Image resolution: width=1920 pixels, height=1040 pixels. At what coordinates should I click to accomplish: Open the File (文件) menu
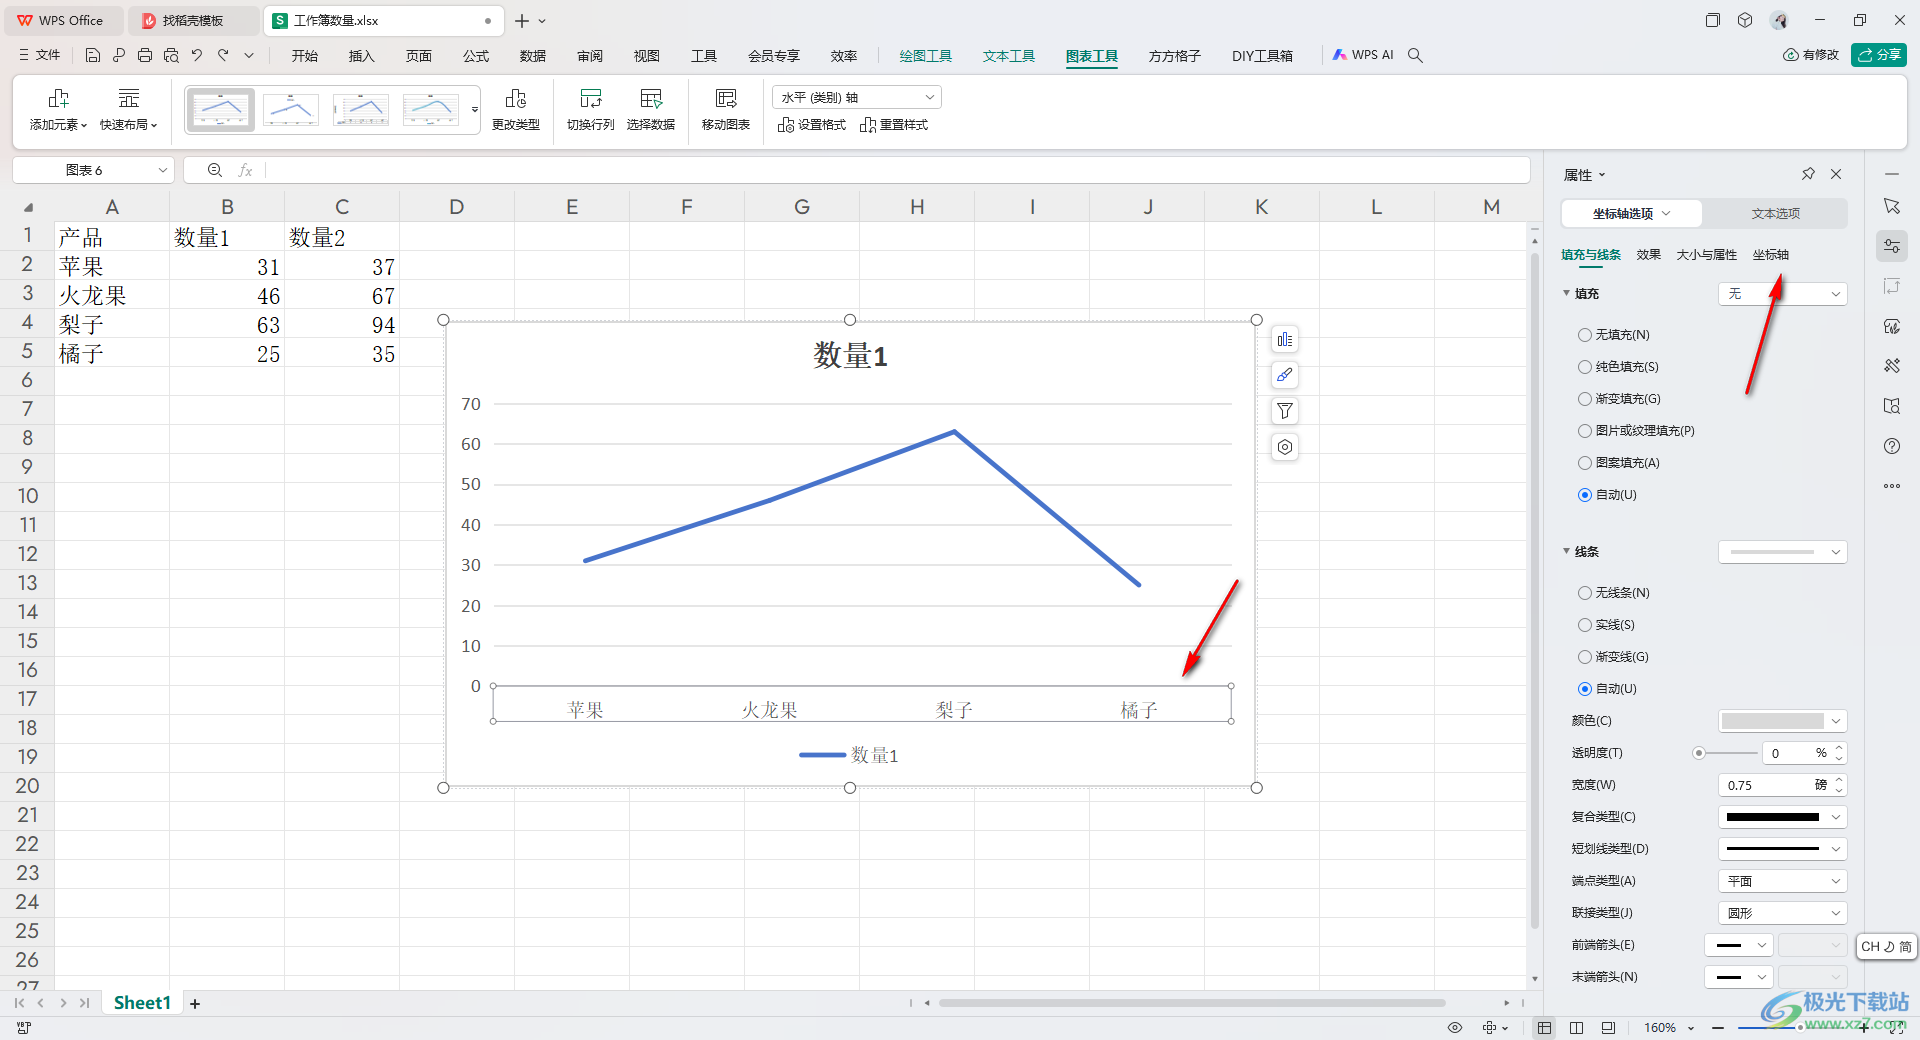pos(40,55)
